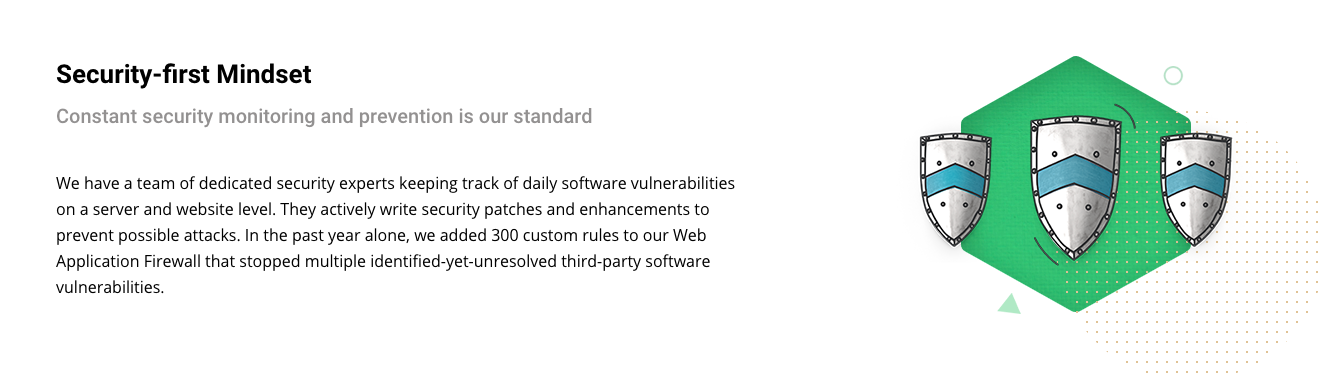Click the left small shield icon
1339x390 pixels.
pos(955,189)
